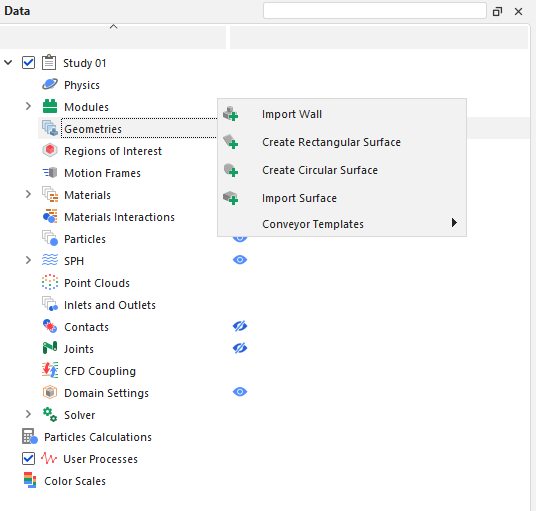
Task: Uncheck the Study 01 checkbox
Action: (x=28, y=63)
